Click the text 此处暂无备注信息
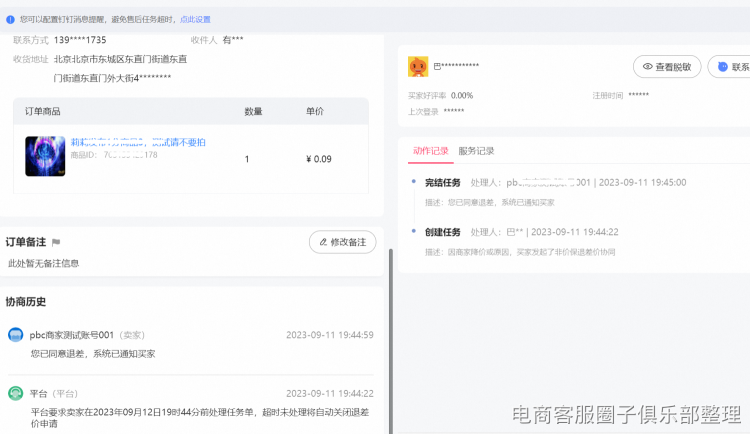 click(44, 263)
